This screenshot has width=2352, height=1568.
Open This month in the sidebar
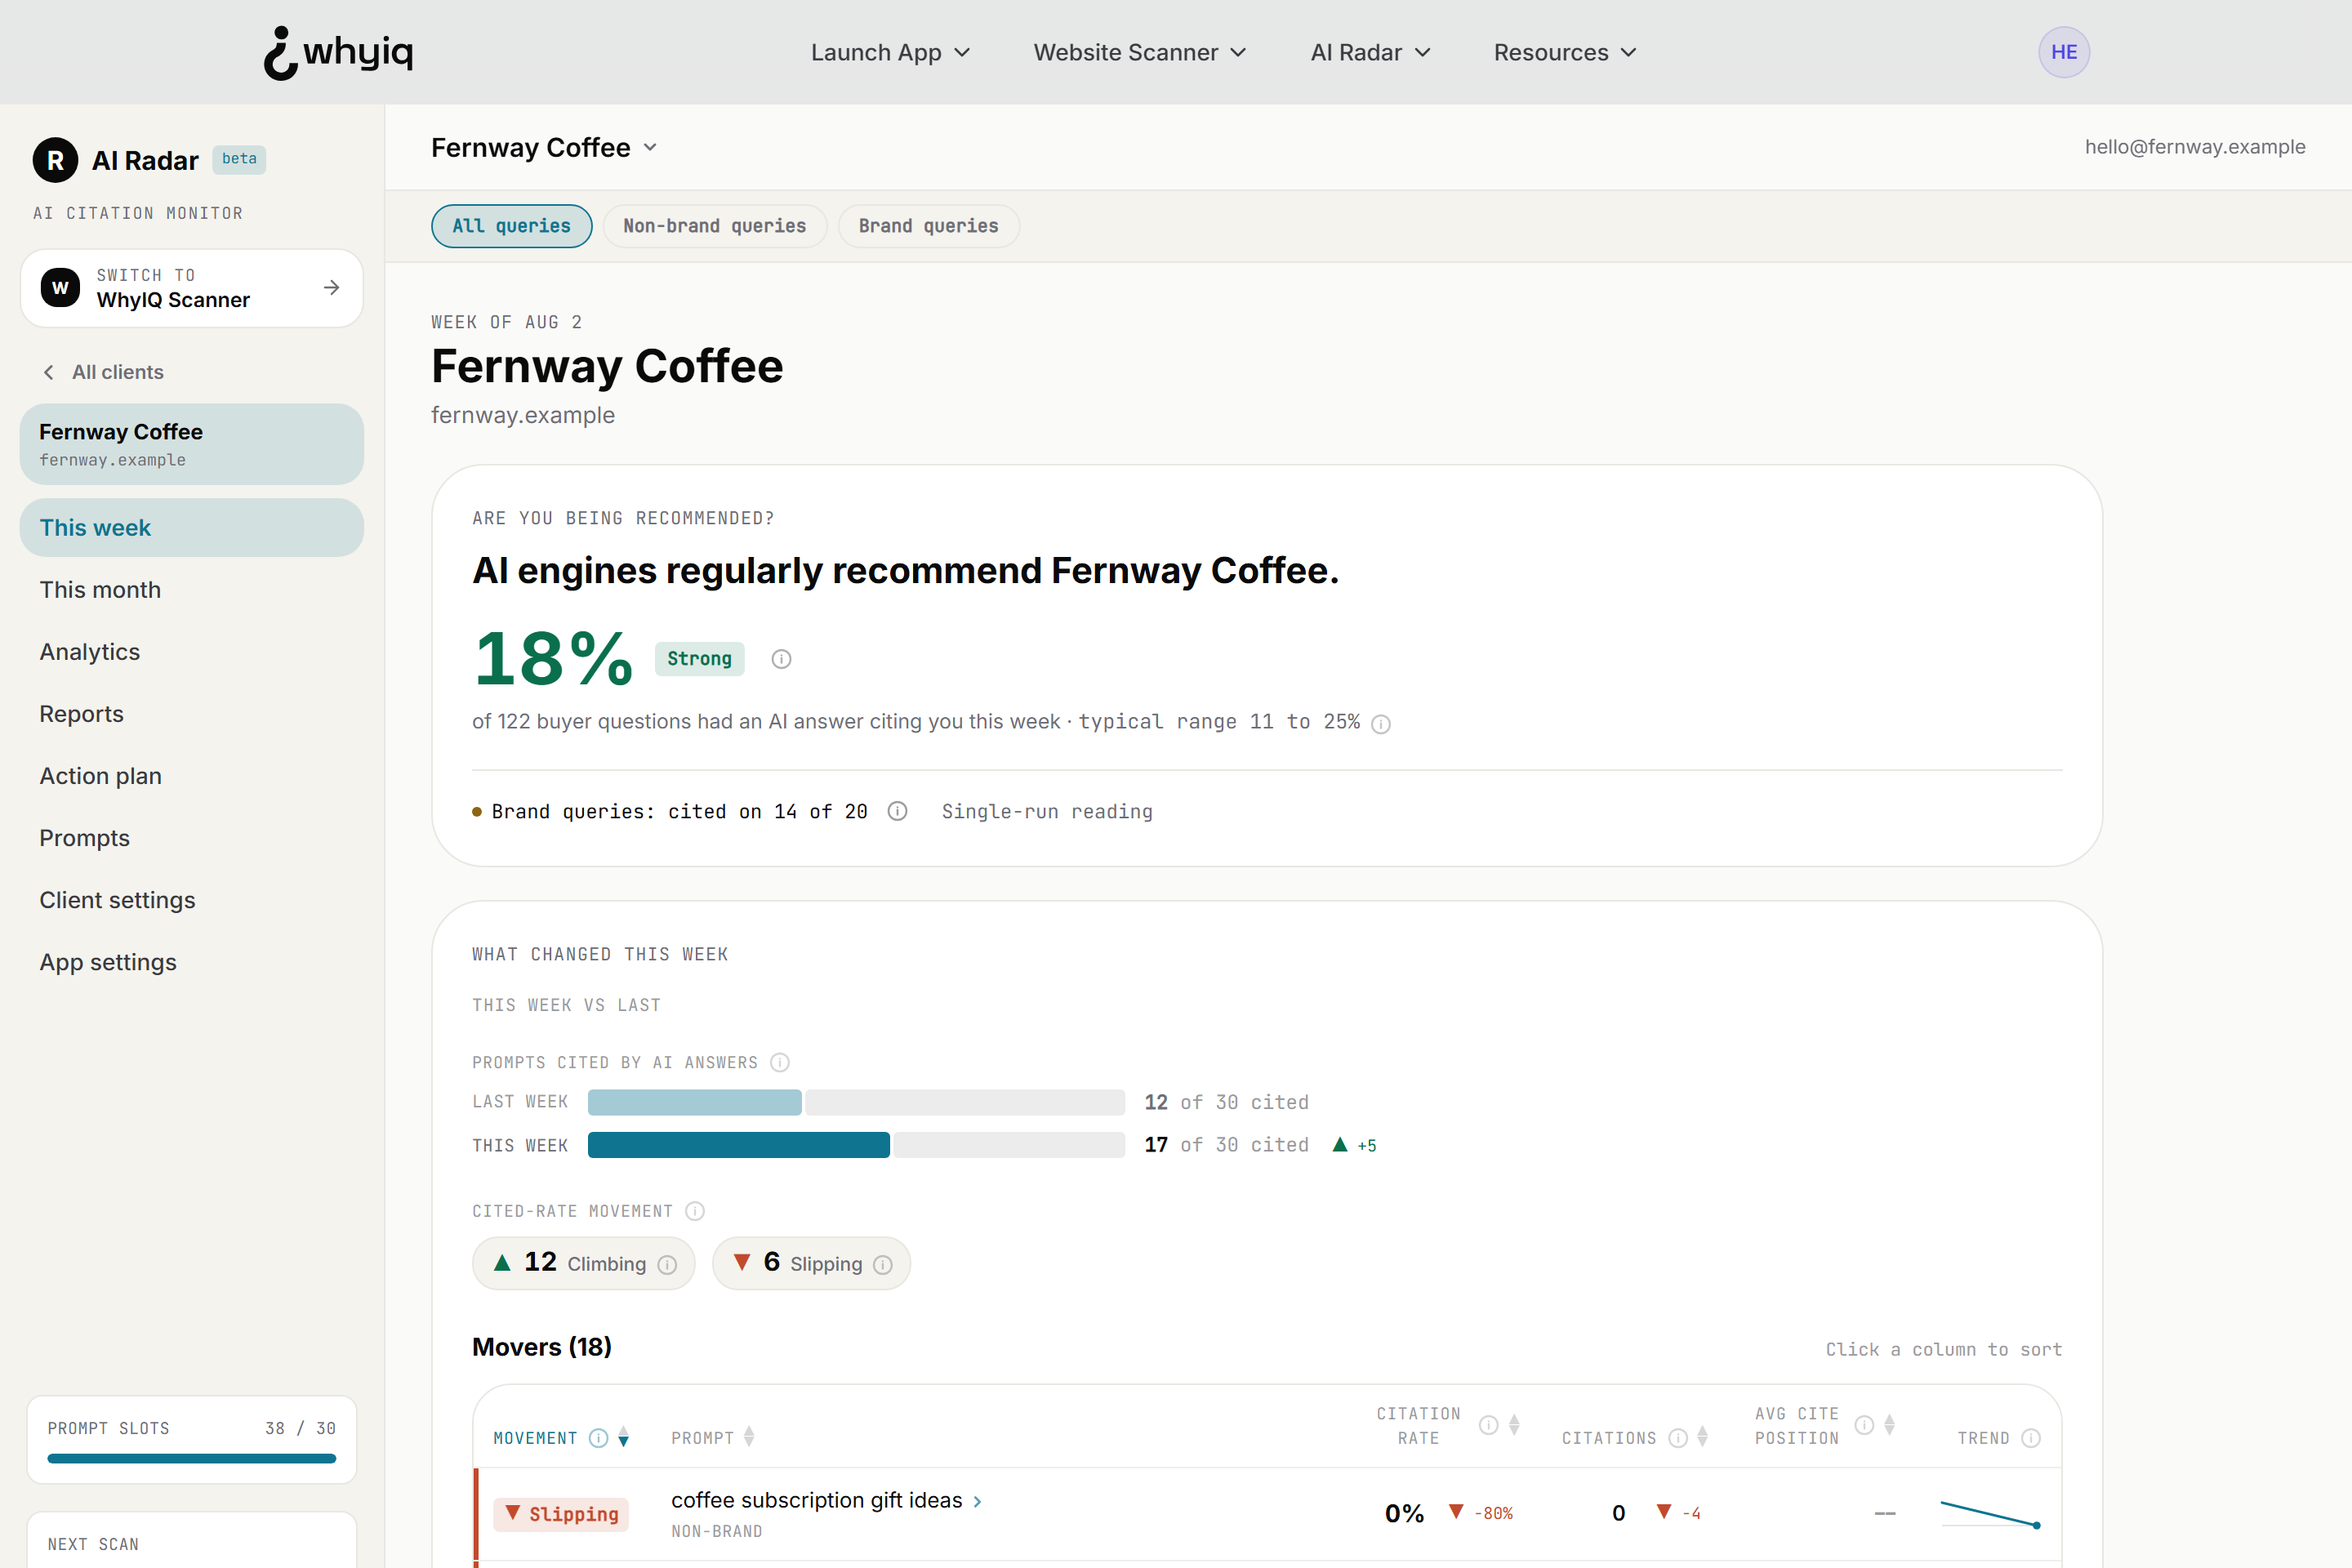point(191,590)
